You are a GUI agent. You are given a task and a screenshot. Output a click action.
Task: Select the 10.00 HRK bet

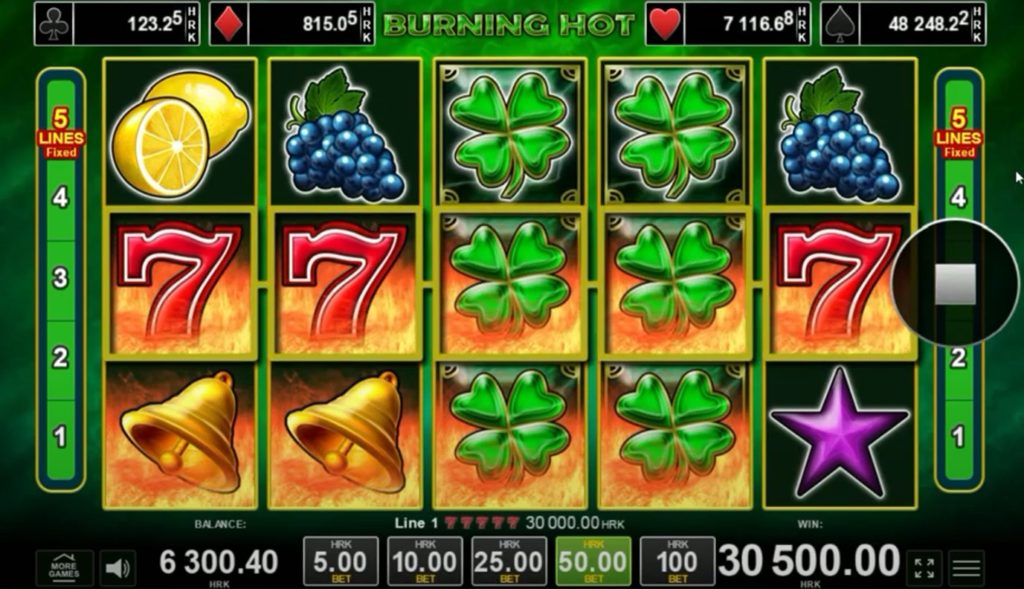point(424,561)
